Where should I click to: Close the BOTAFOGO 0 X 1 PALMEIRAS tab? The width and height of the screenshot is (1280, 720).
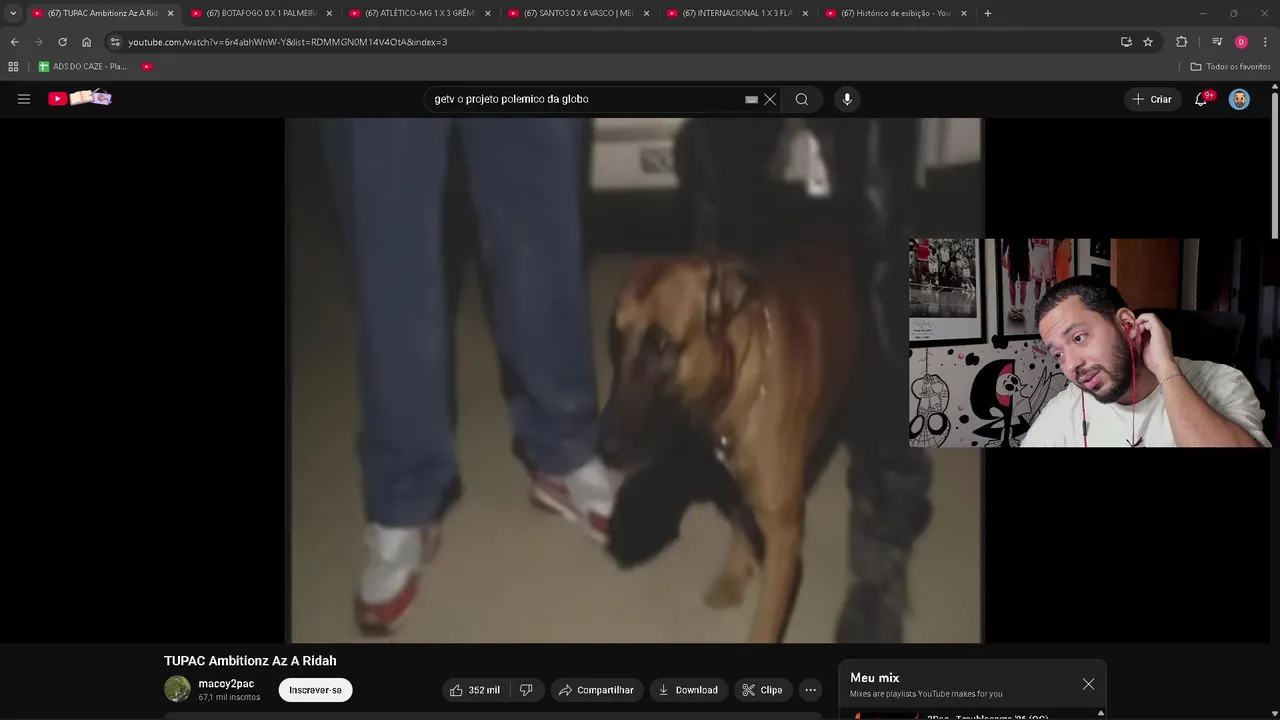(x=329, y=13)
